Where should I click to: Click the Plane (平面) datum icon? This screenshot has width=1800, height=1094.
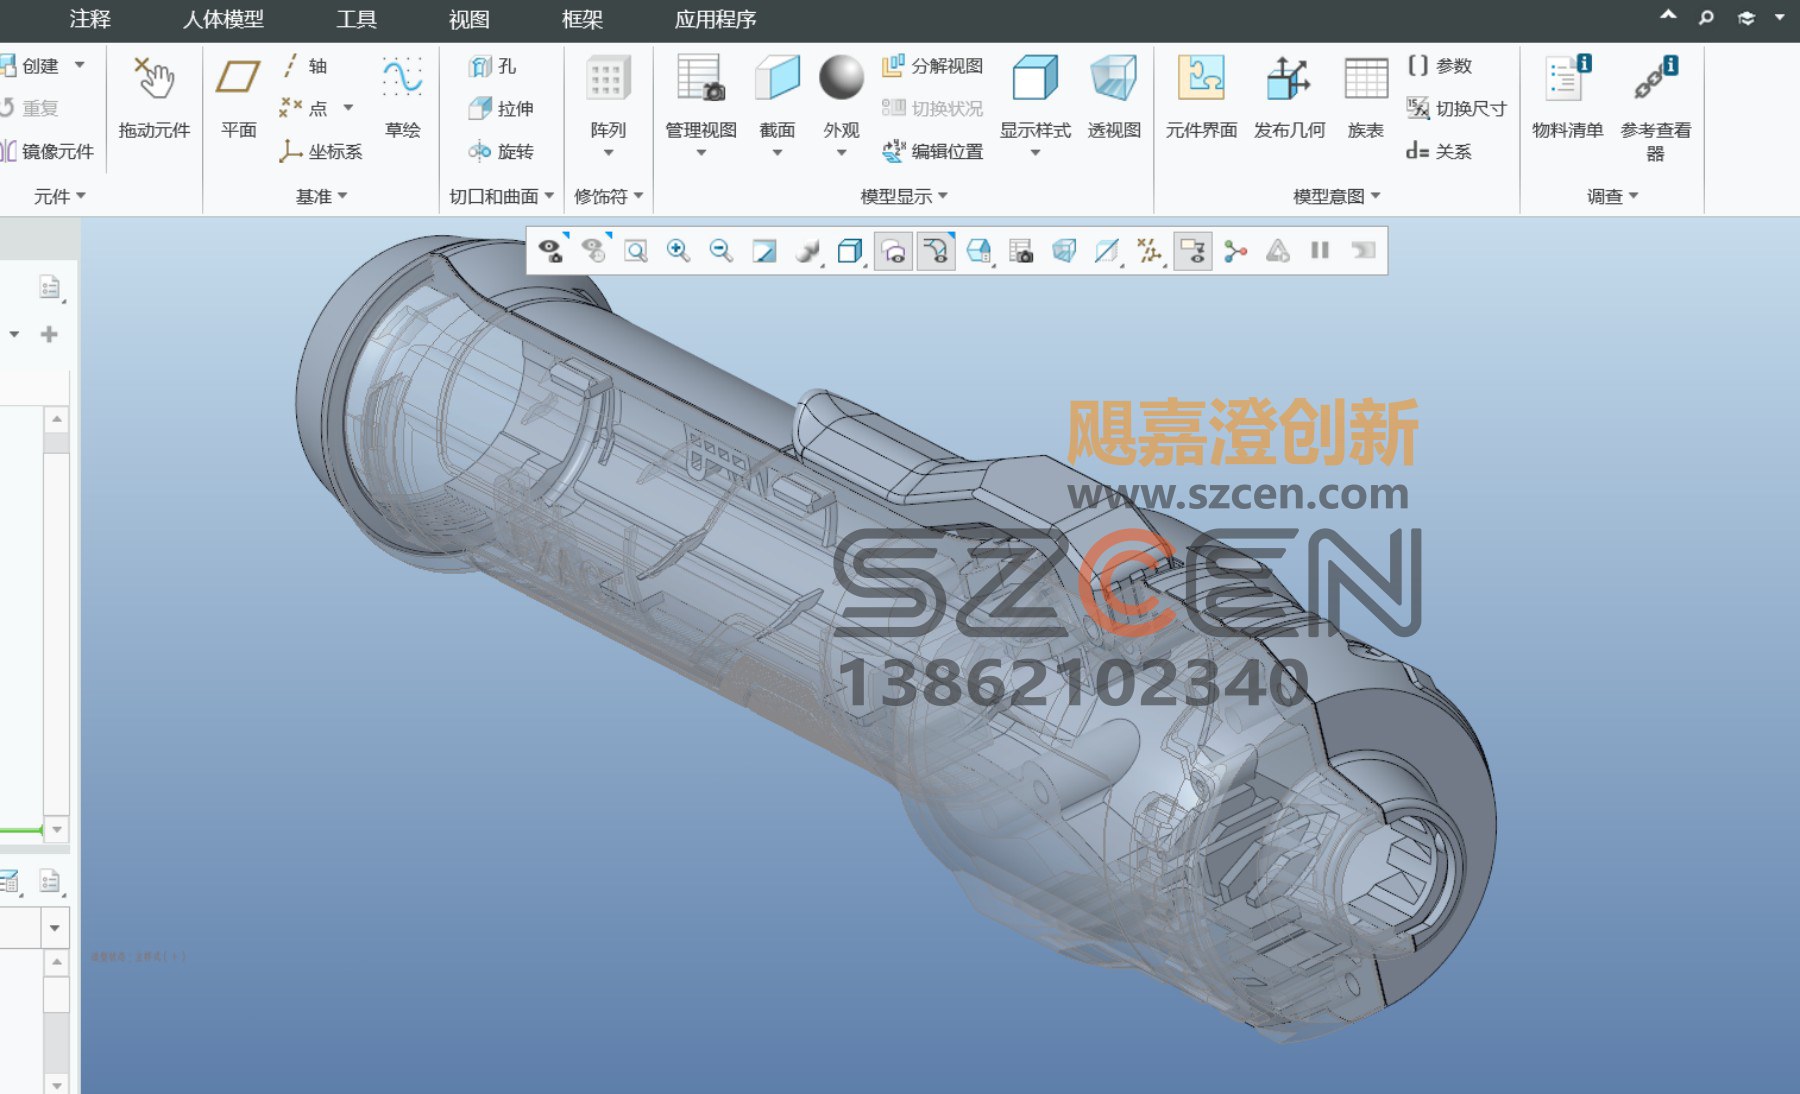(x=238, y=77)
